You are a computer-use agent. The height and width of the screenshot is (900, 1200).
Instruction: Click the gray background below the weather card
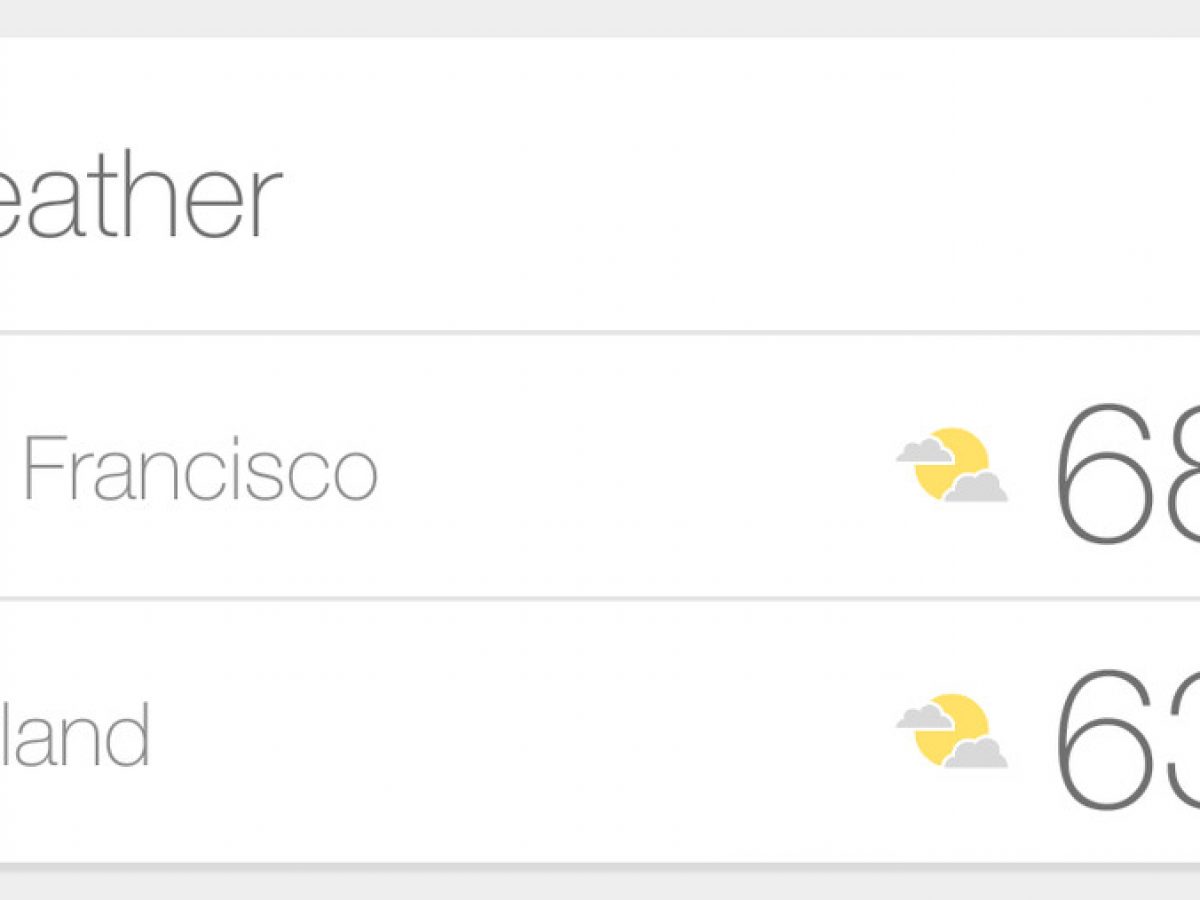click(600, 882)
